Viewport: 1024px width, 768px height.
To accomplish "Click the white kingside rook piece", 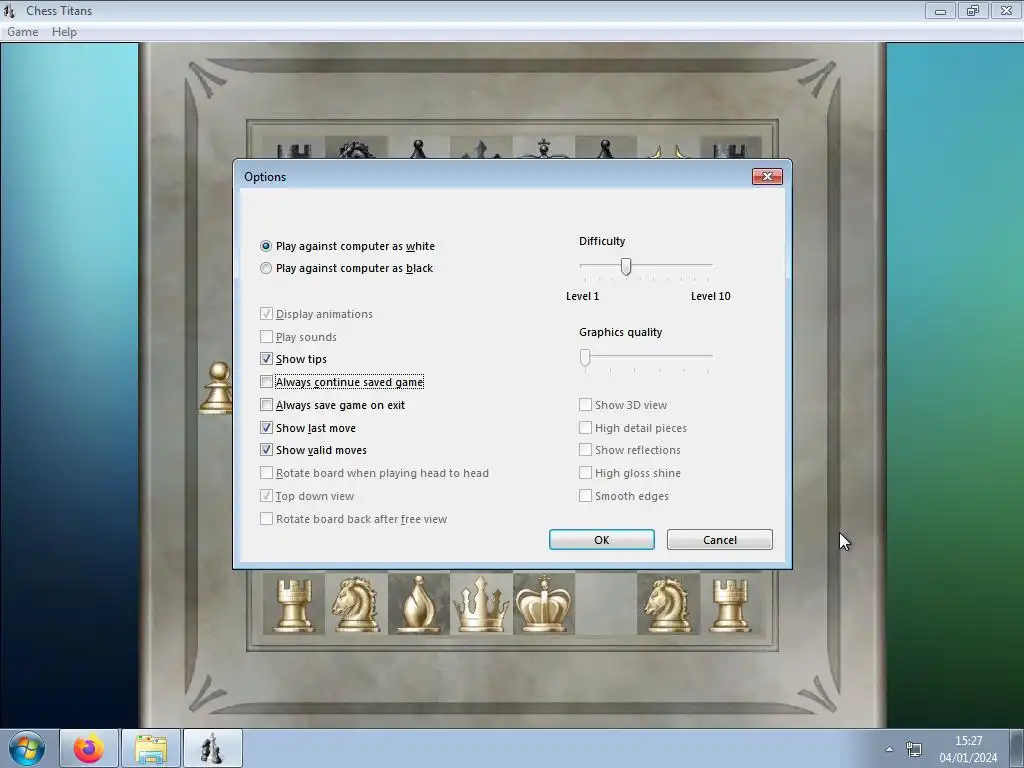I will pos(729,607).
